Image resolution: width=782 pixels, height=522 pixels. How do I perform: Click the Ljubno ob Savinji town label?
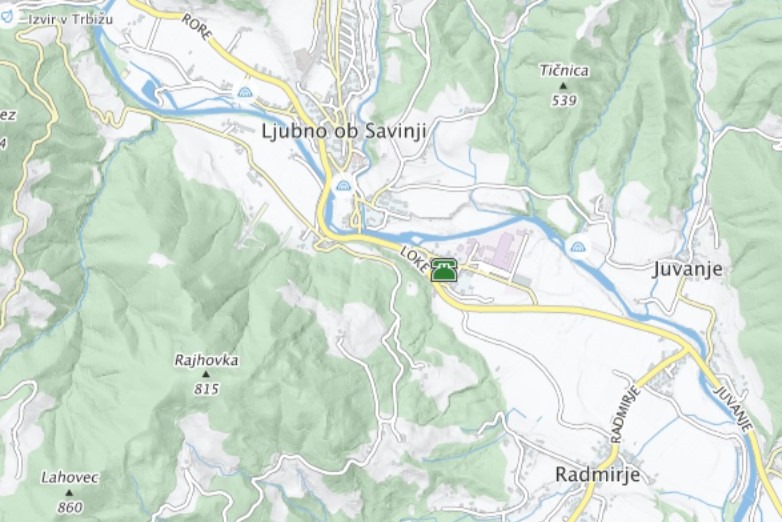pos(344,131)
